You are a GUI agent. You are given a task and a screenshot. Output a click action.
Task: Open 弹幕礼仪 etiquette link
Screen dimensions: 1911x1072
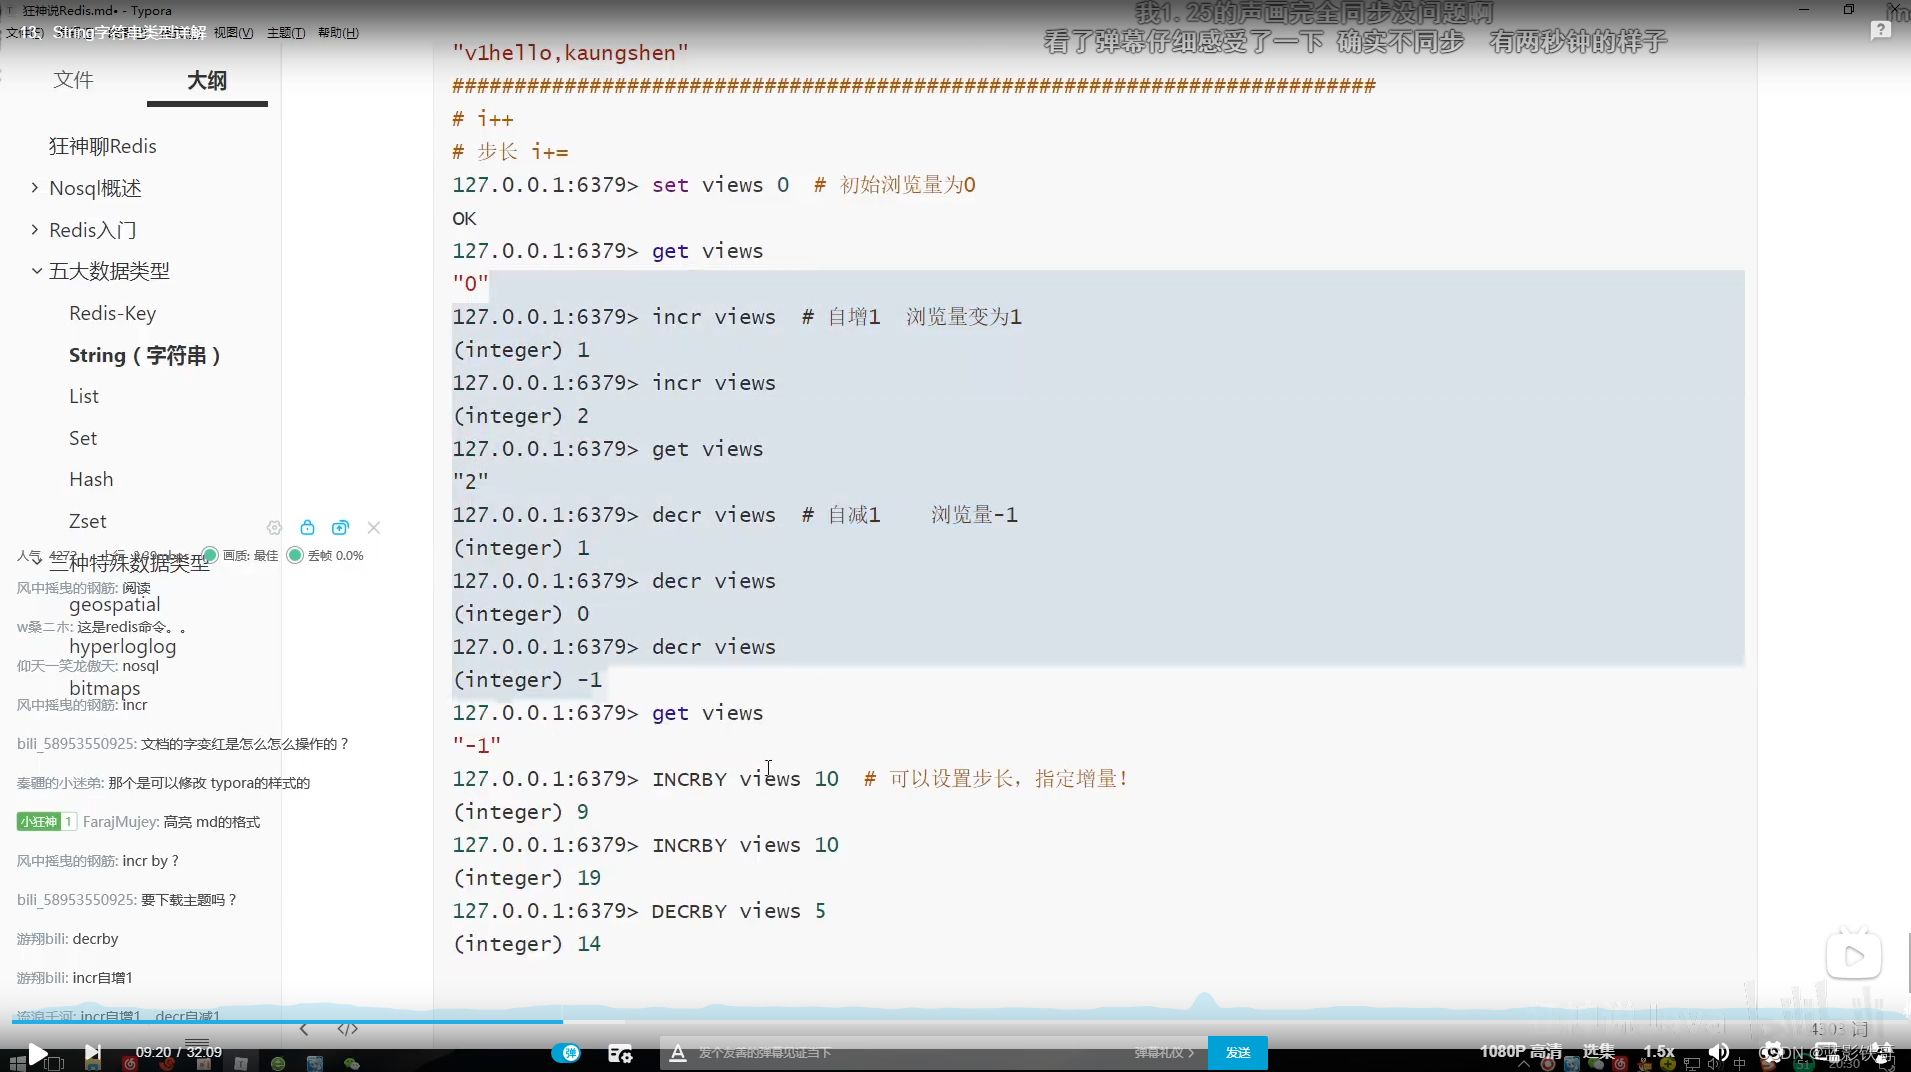click(x=1163, y=1053)
